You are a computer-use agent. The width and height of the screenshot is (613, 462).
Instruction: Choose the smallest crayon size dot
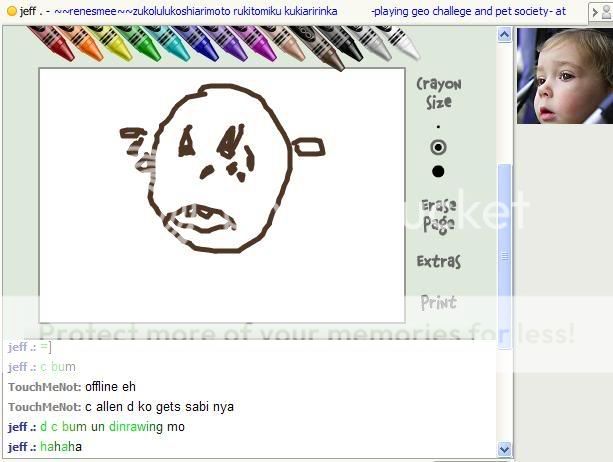coord(438,126)
